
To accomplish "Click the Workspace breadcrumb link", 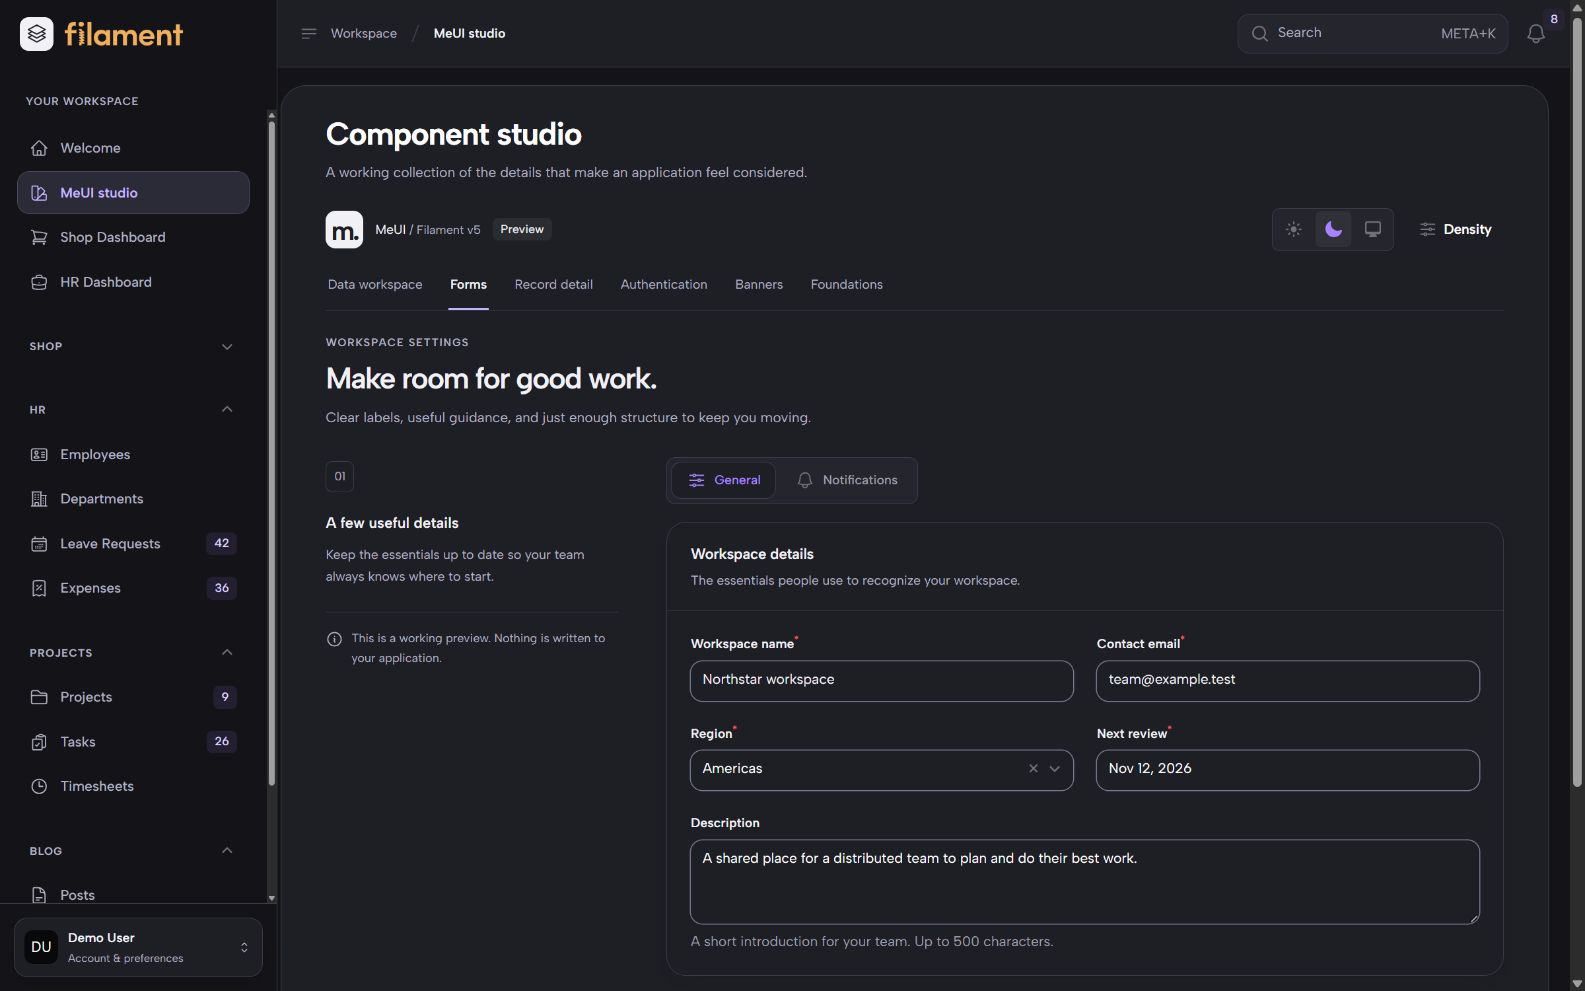I will click(364, 33).
